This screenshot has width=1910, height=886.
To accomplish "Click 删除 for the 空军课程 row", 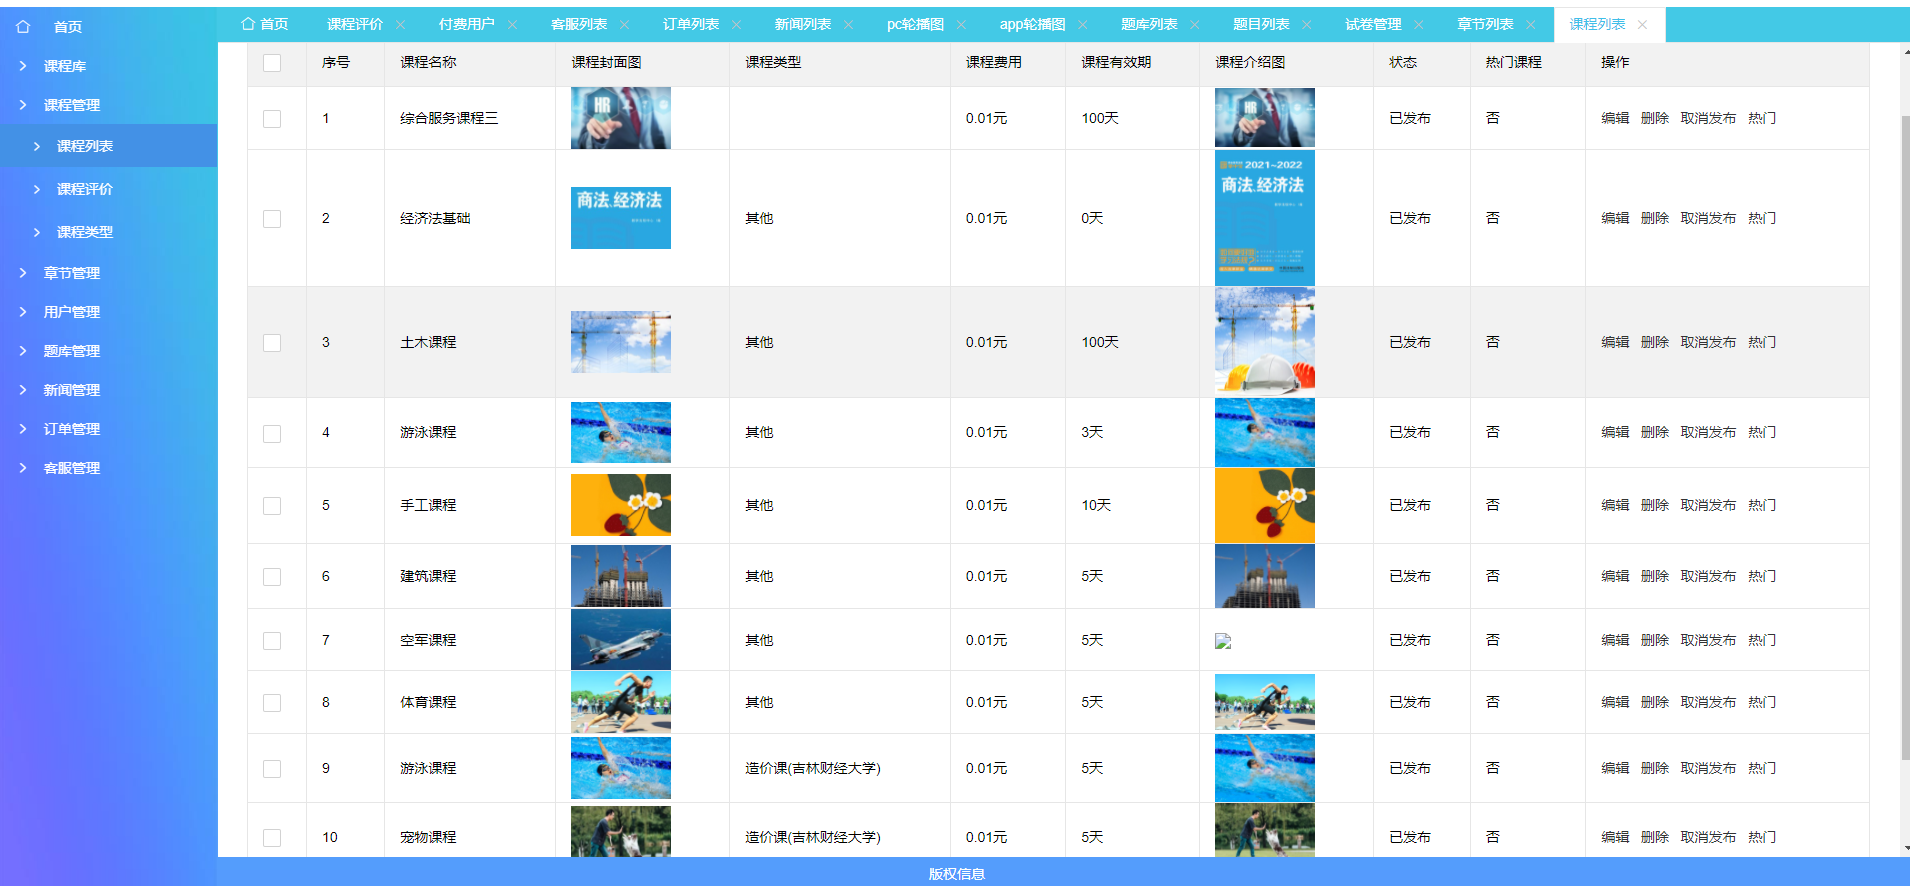I will pos(1654,640).
